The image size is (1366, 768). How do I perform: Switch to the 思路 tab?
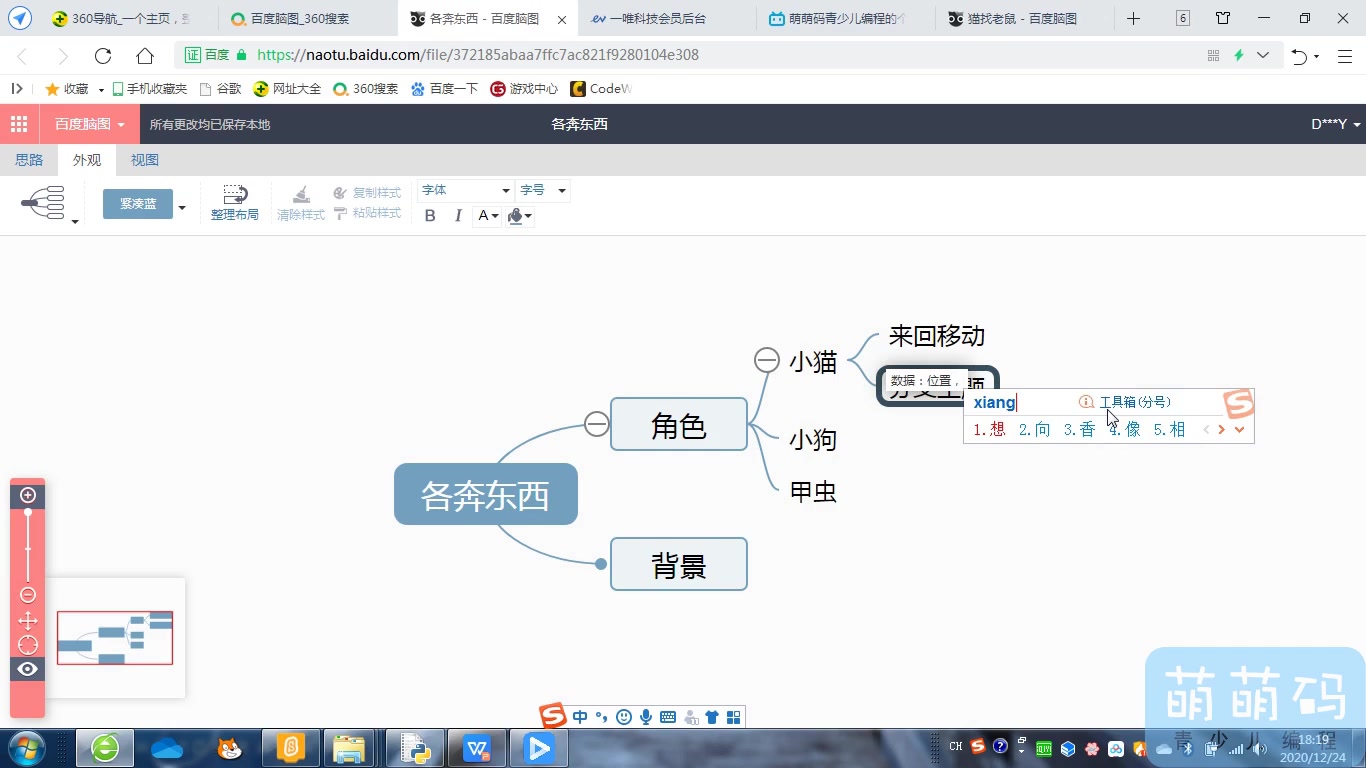click(29, 159)
